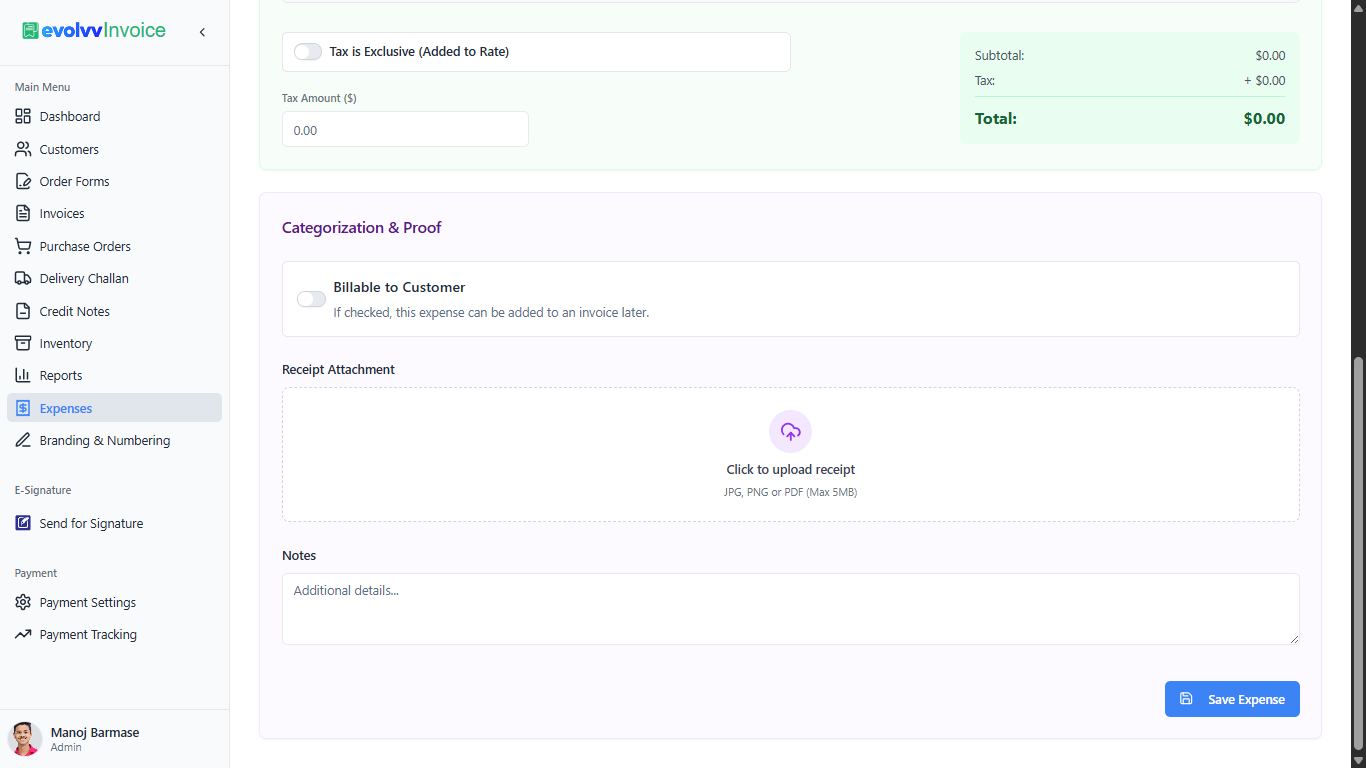Viewport: 1366px width, 768px height.
Task: Open Delivery Challan section
Action: (114, 278)
